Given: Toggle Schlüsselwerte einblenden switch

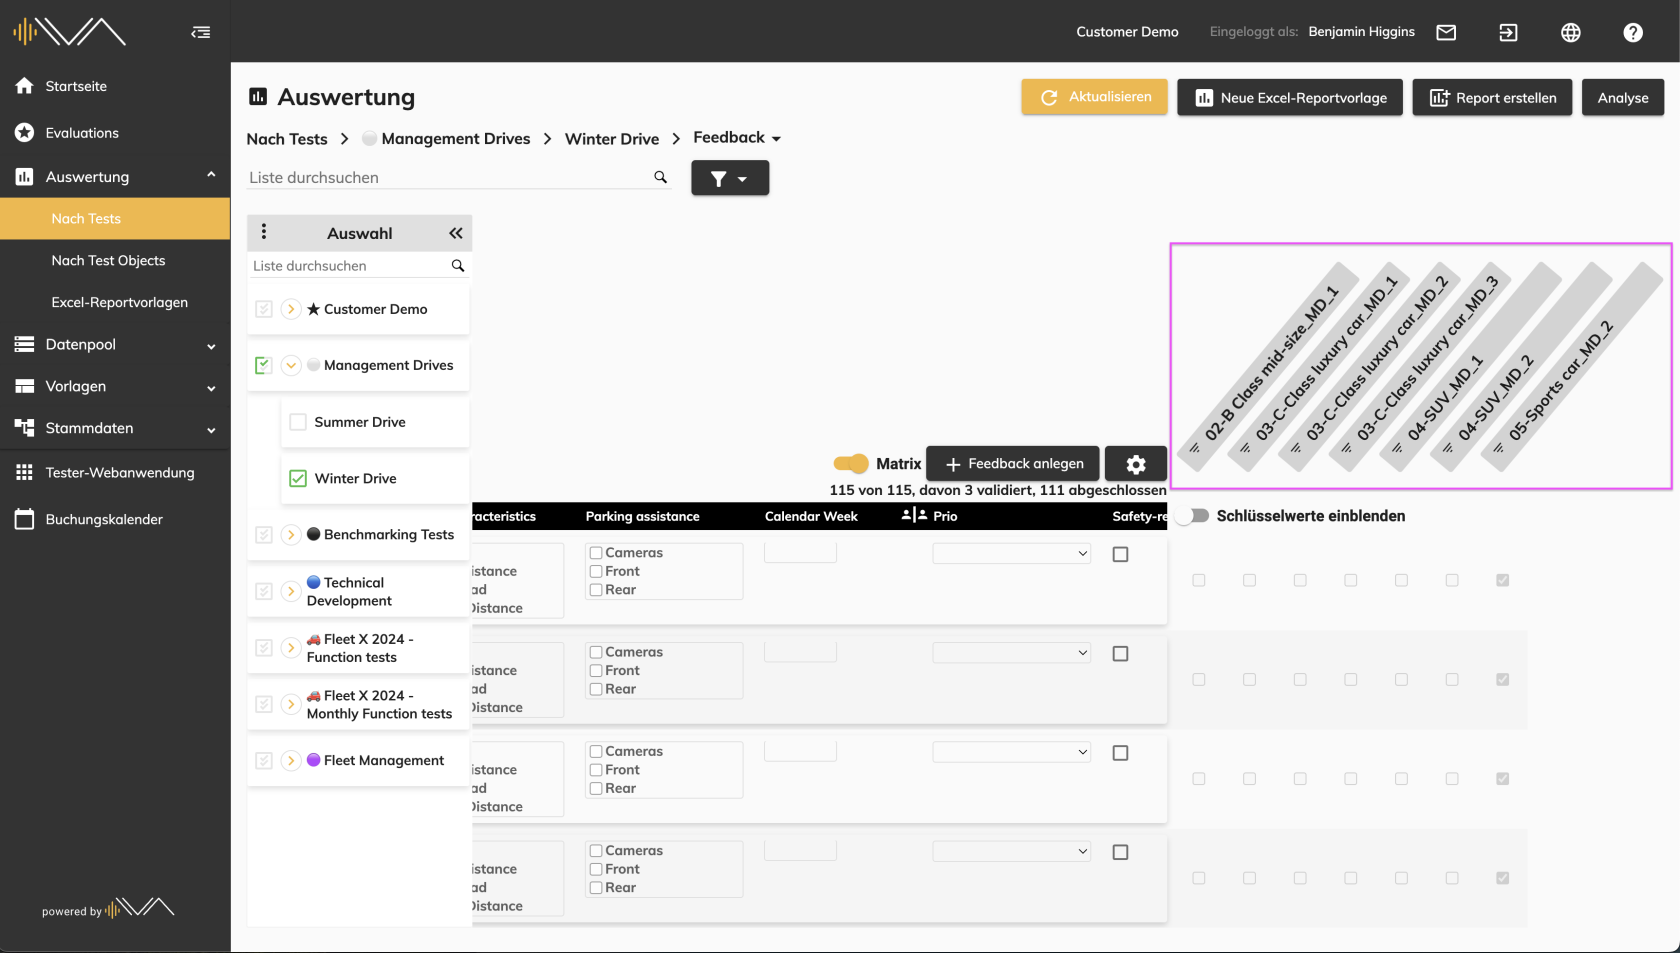Looking at the screenshot, I should (1193, 516).
